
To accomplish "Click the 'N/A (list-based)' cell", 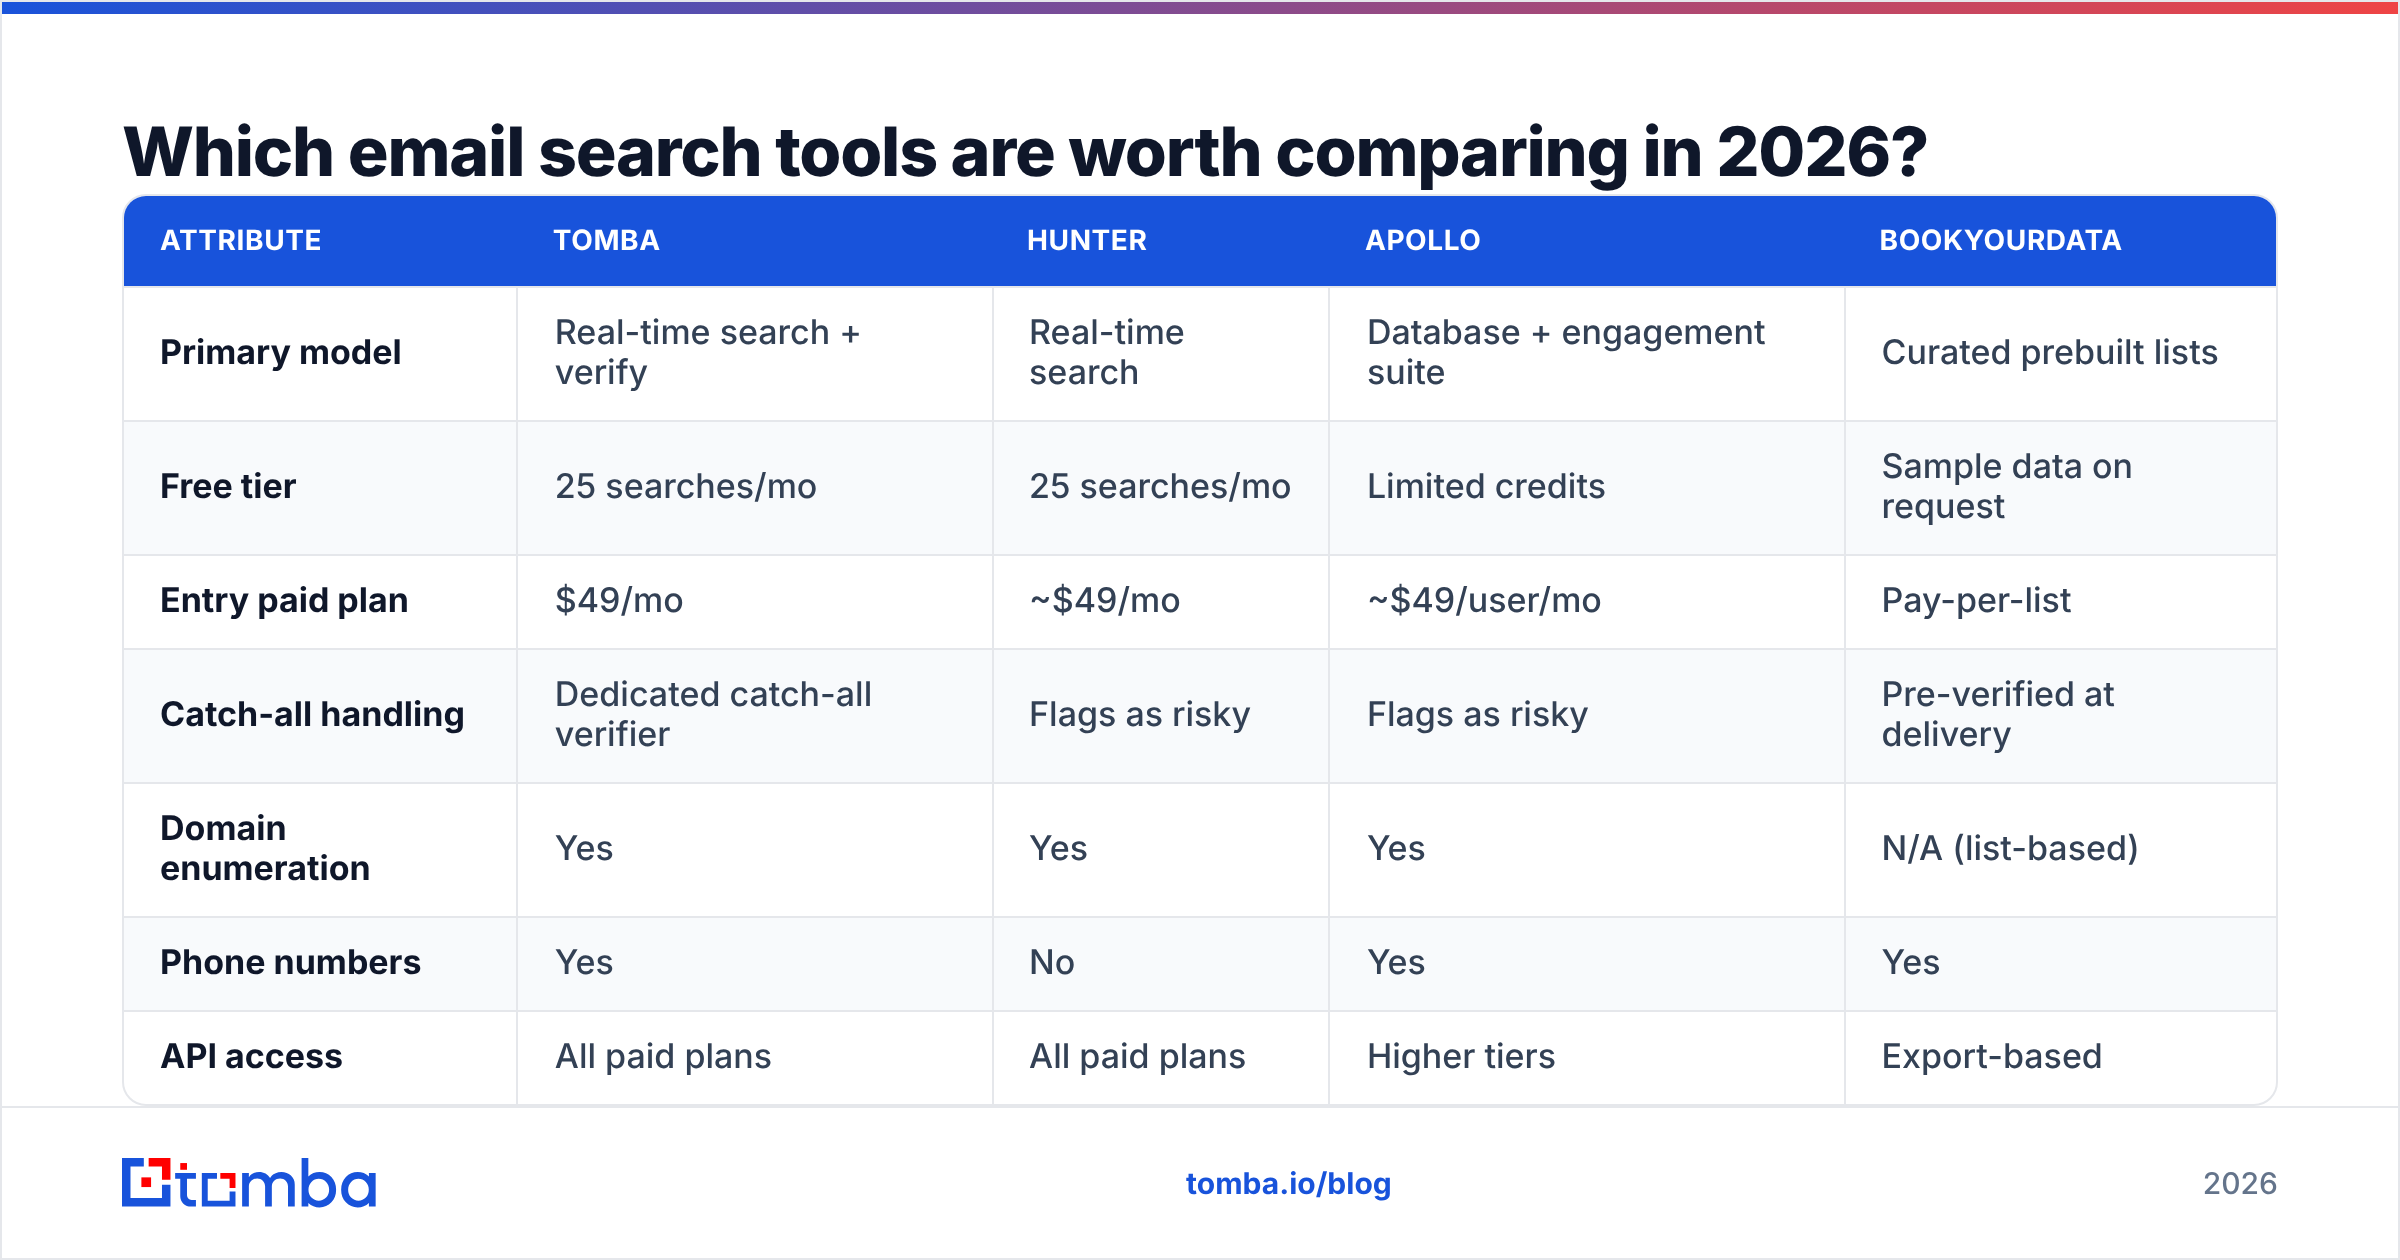I will pos(2061,850).
